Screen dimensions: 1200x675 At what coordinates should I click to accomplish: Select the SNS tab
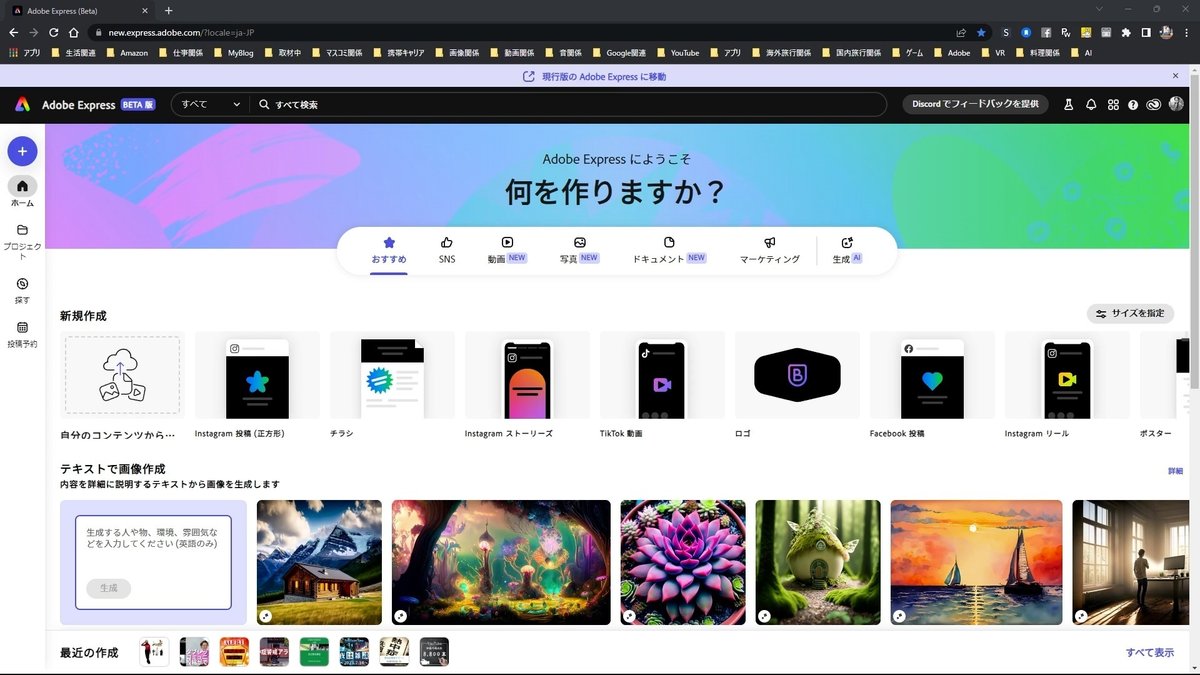tap(447, 250)
